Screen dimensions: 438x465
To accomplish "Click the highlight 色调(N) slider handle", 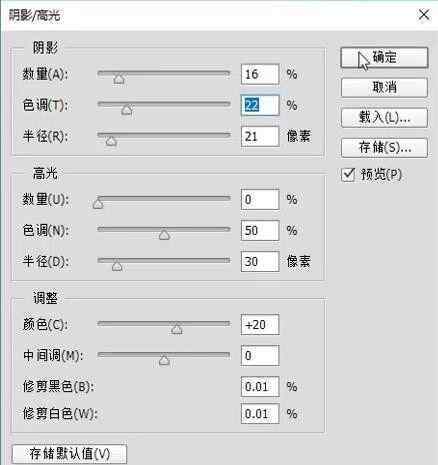I will pos(164,235).
